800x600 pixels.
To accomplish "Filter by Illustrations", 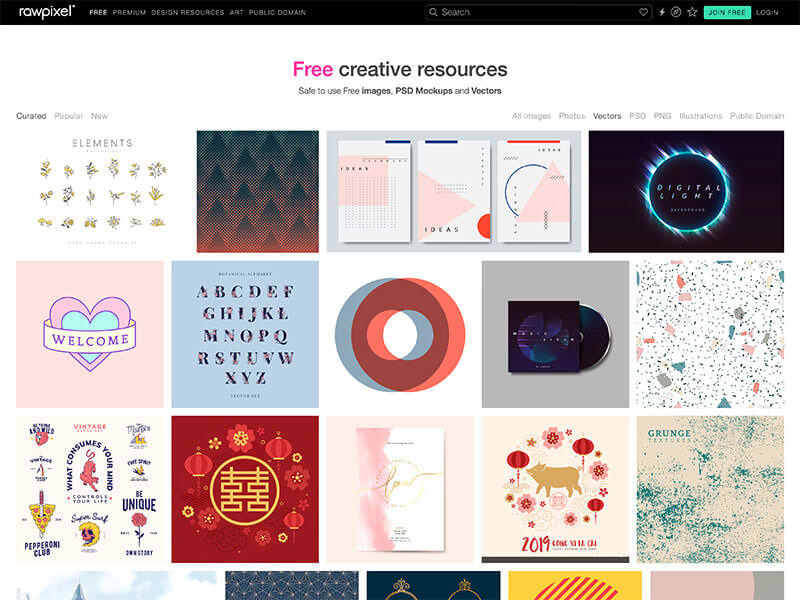I will coord(701,116).
